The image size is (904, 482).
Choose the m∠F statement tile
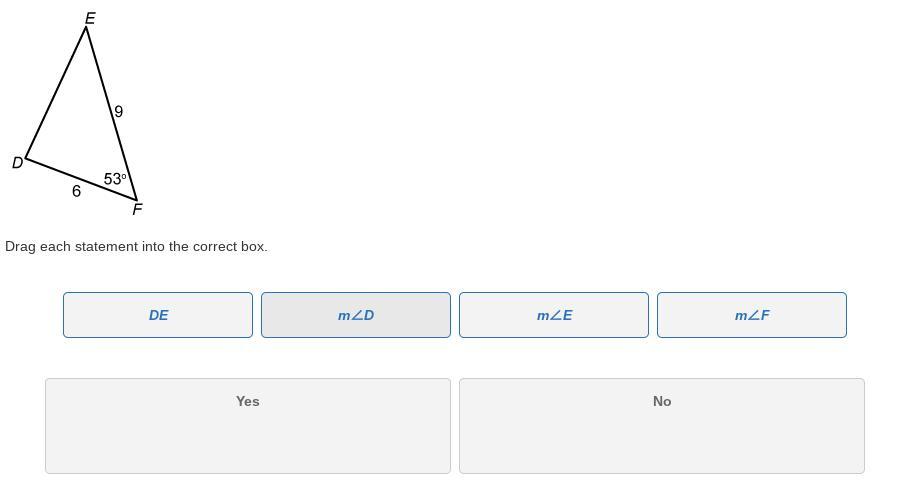coord(752,315)
